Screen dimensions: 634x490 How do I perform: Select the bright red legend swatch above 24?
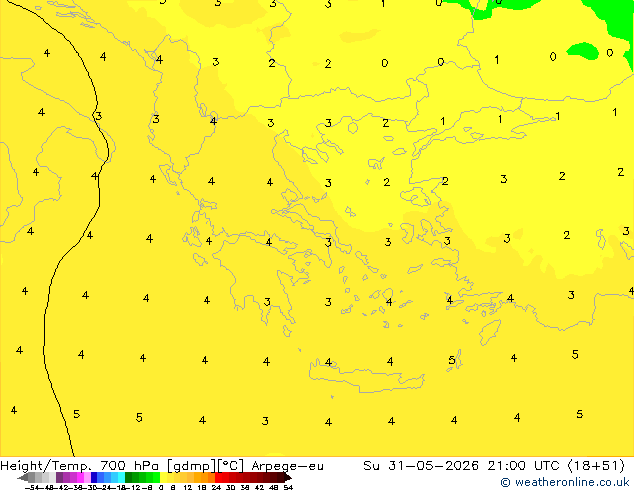[218, 478]
